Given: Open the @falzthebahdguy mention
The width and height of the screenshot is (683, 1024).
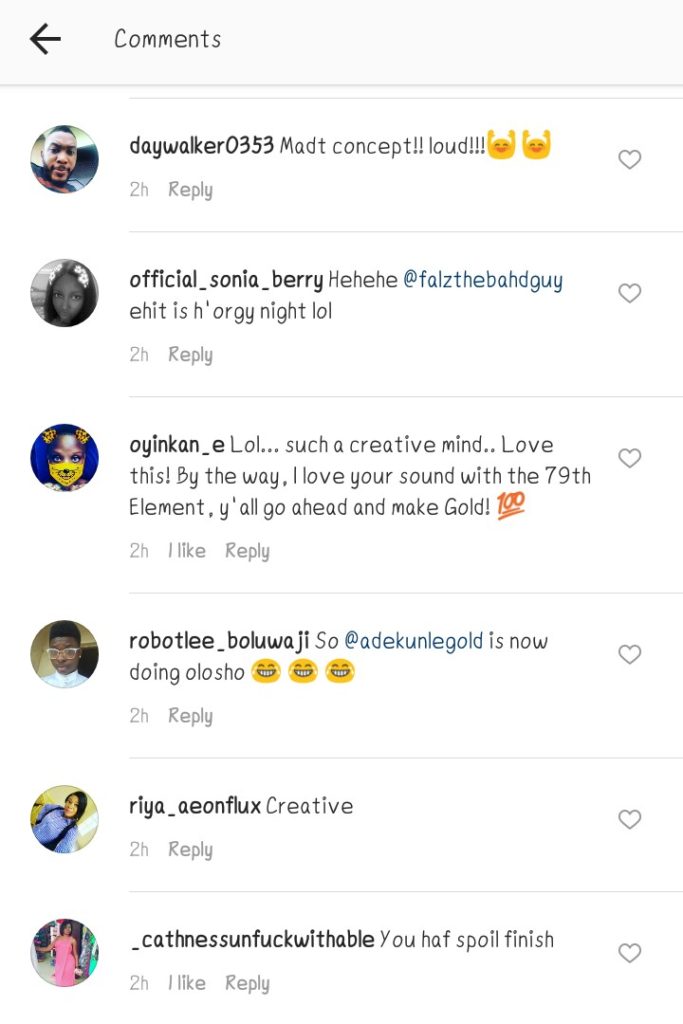Looking at the screenshot, I should coord(483,280).
